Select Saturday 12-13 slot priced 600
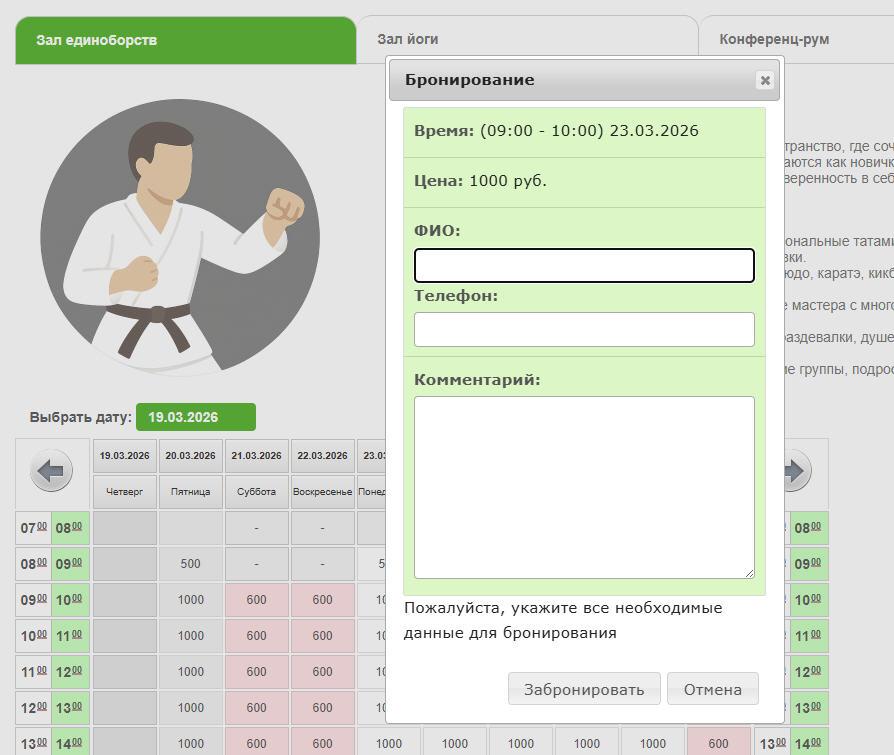The image size is (894, 755). tap(257, 707)
